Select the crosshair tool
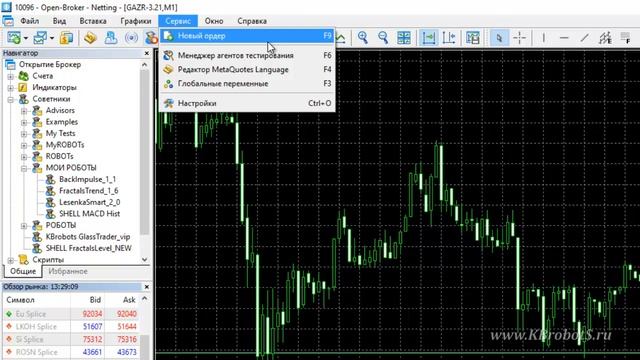 520,38
